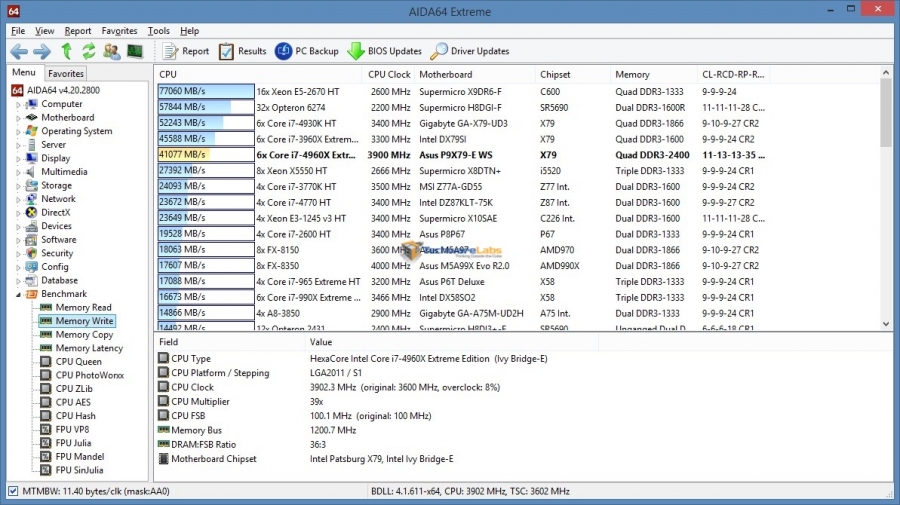900x505 pixels.
Task: Click the Refresh toolbar icon
Action: 88,52
